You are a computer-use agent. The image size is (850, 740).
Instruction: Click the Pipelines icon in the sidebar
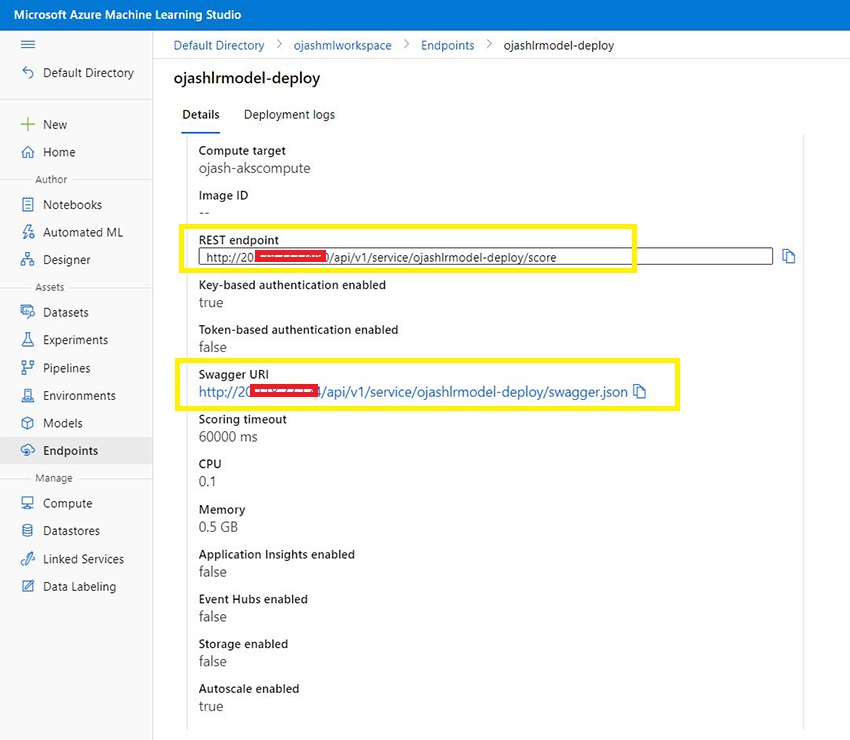(28, 368)
